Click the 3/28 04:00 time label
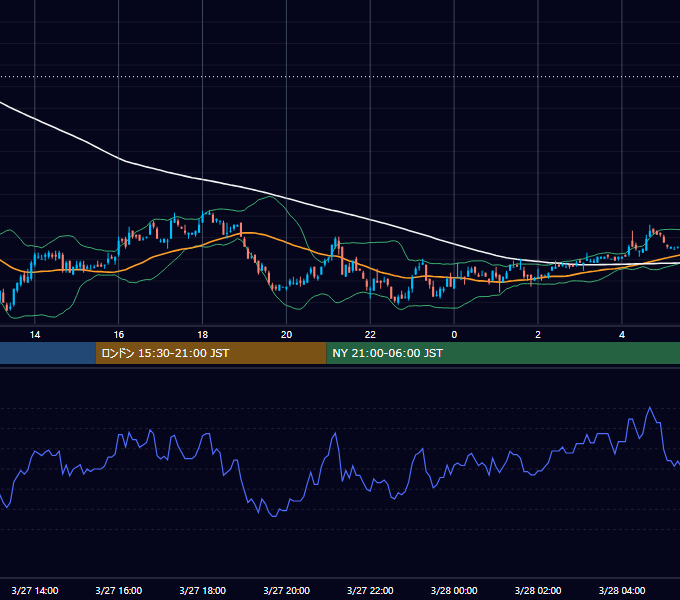 tap(622, 590)
